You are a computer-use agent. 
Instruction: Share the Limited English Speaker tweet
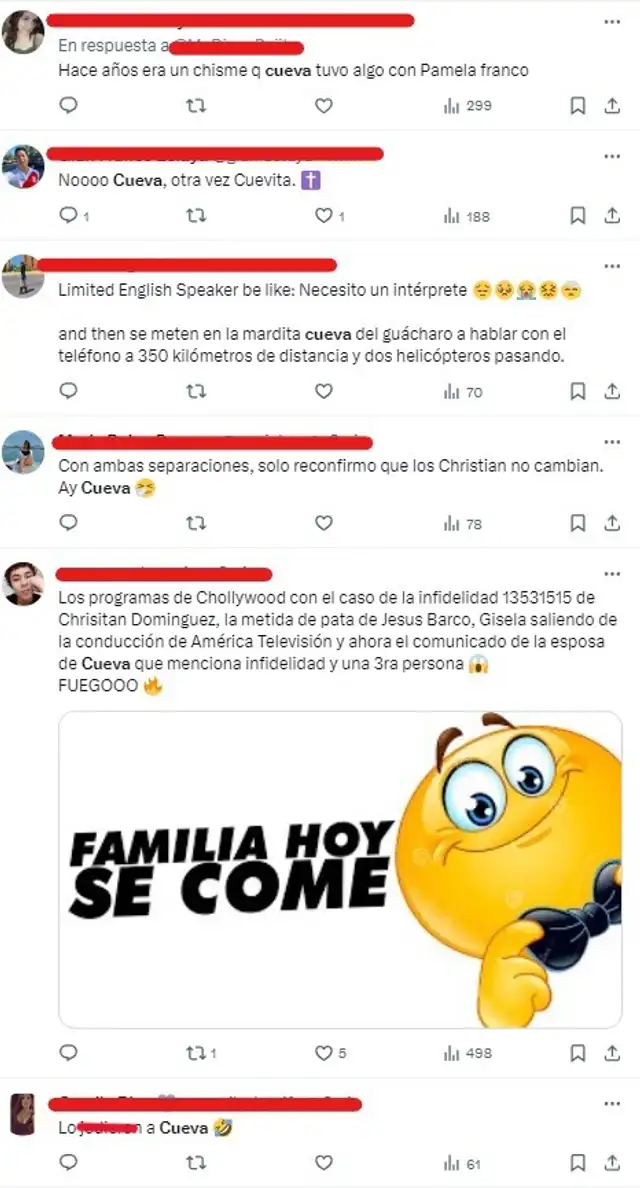[612, 391]
